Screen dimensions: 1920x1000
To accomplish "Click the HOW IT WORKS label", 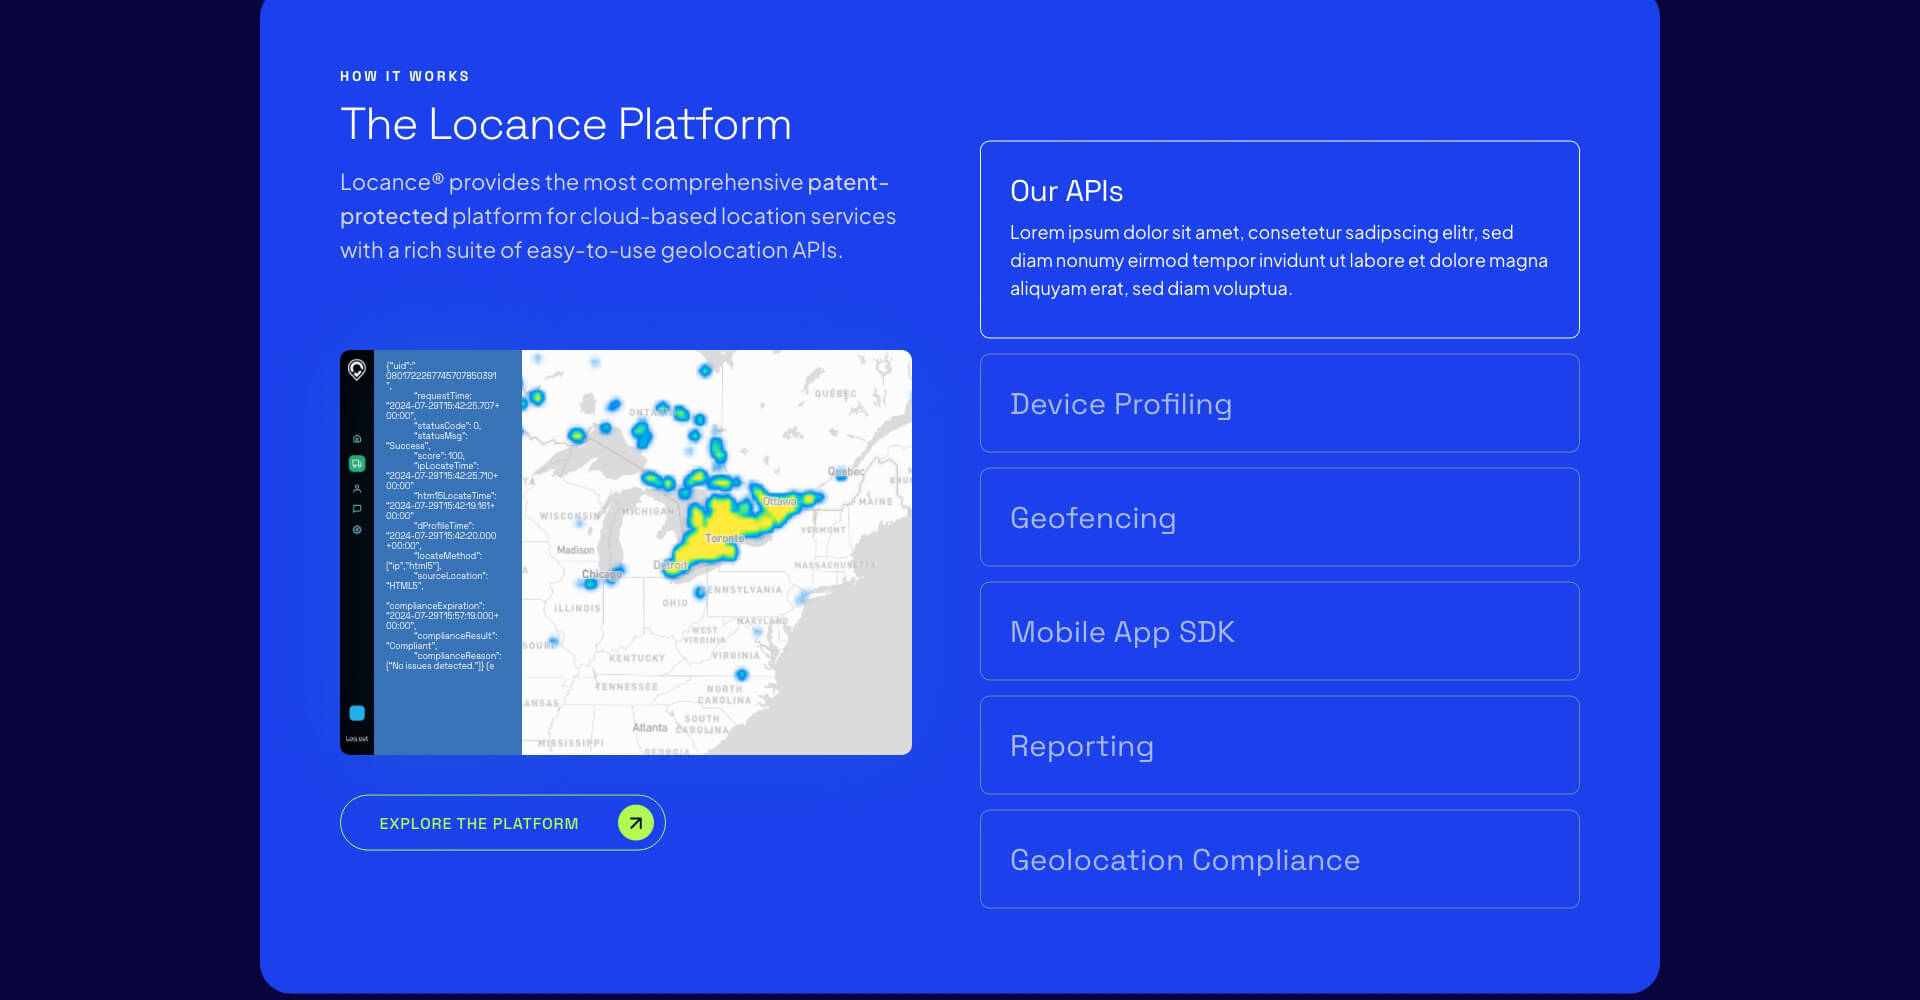I will [x=405, y=76].
